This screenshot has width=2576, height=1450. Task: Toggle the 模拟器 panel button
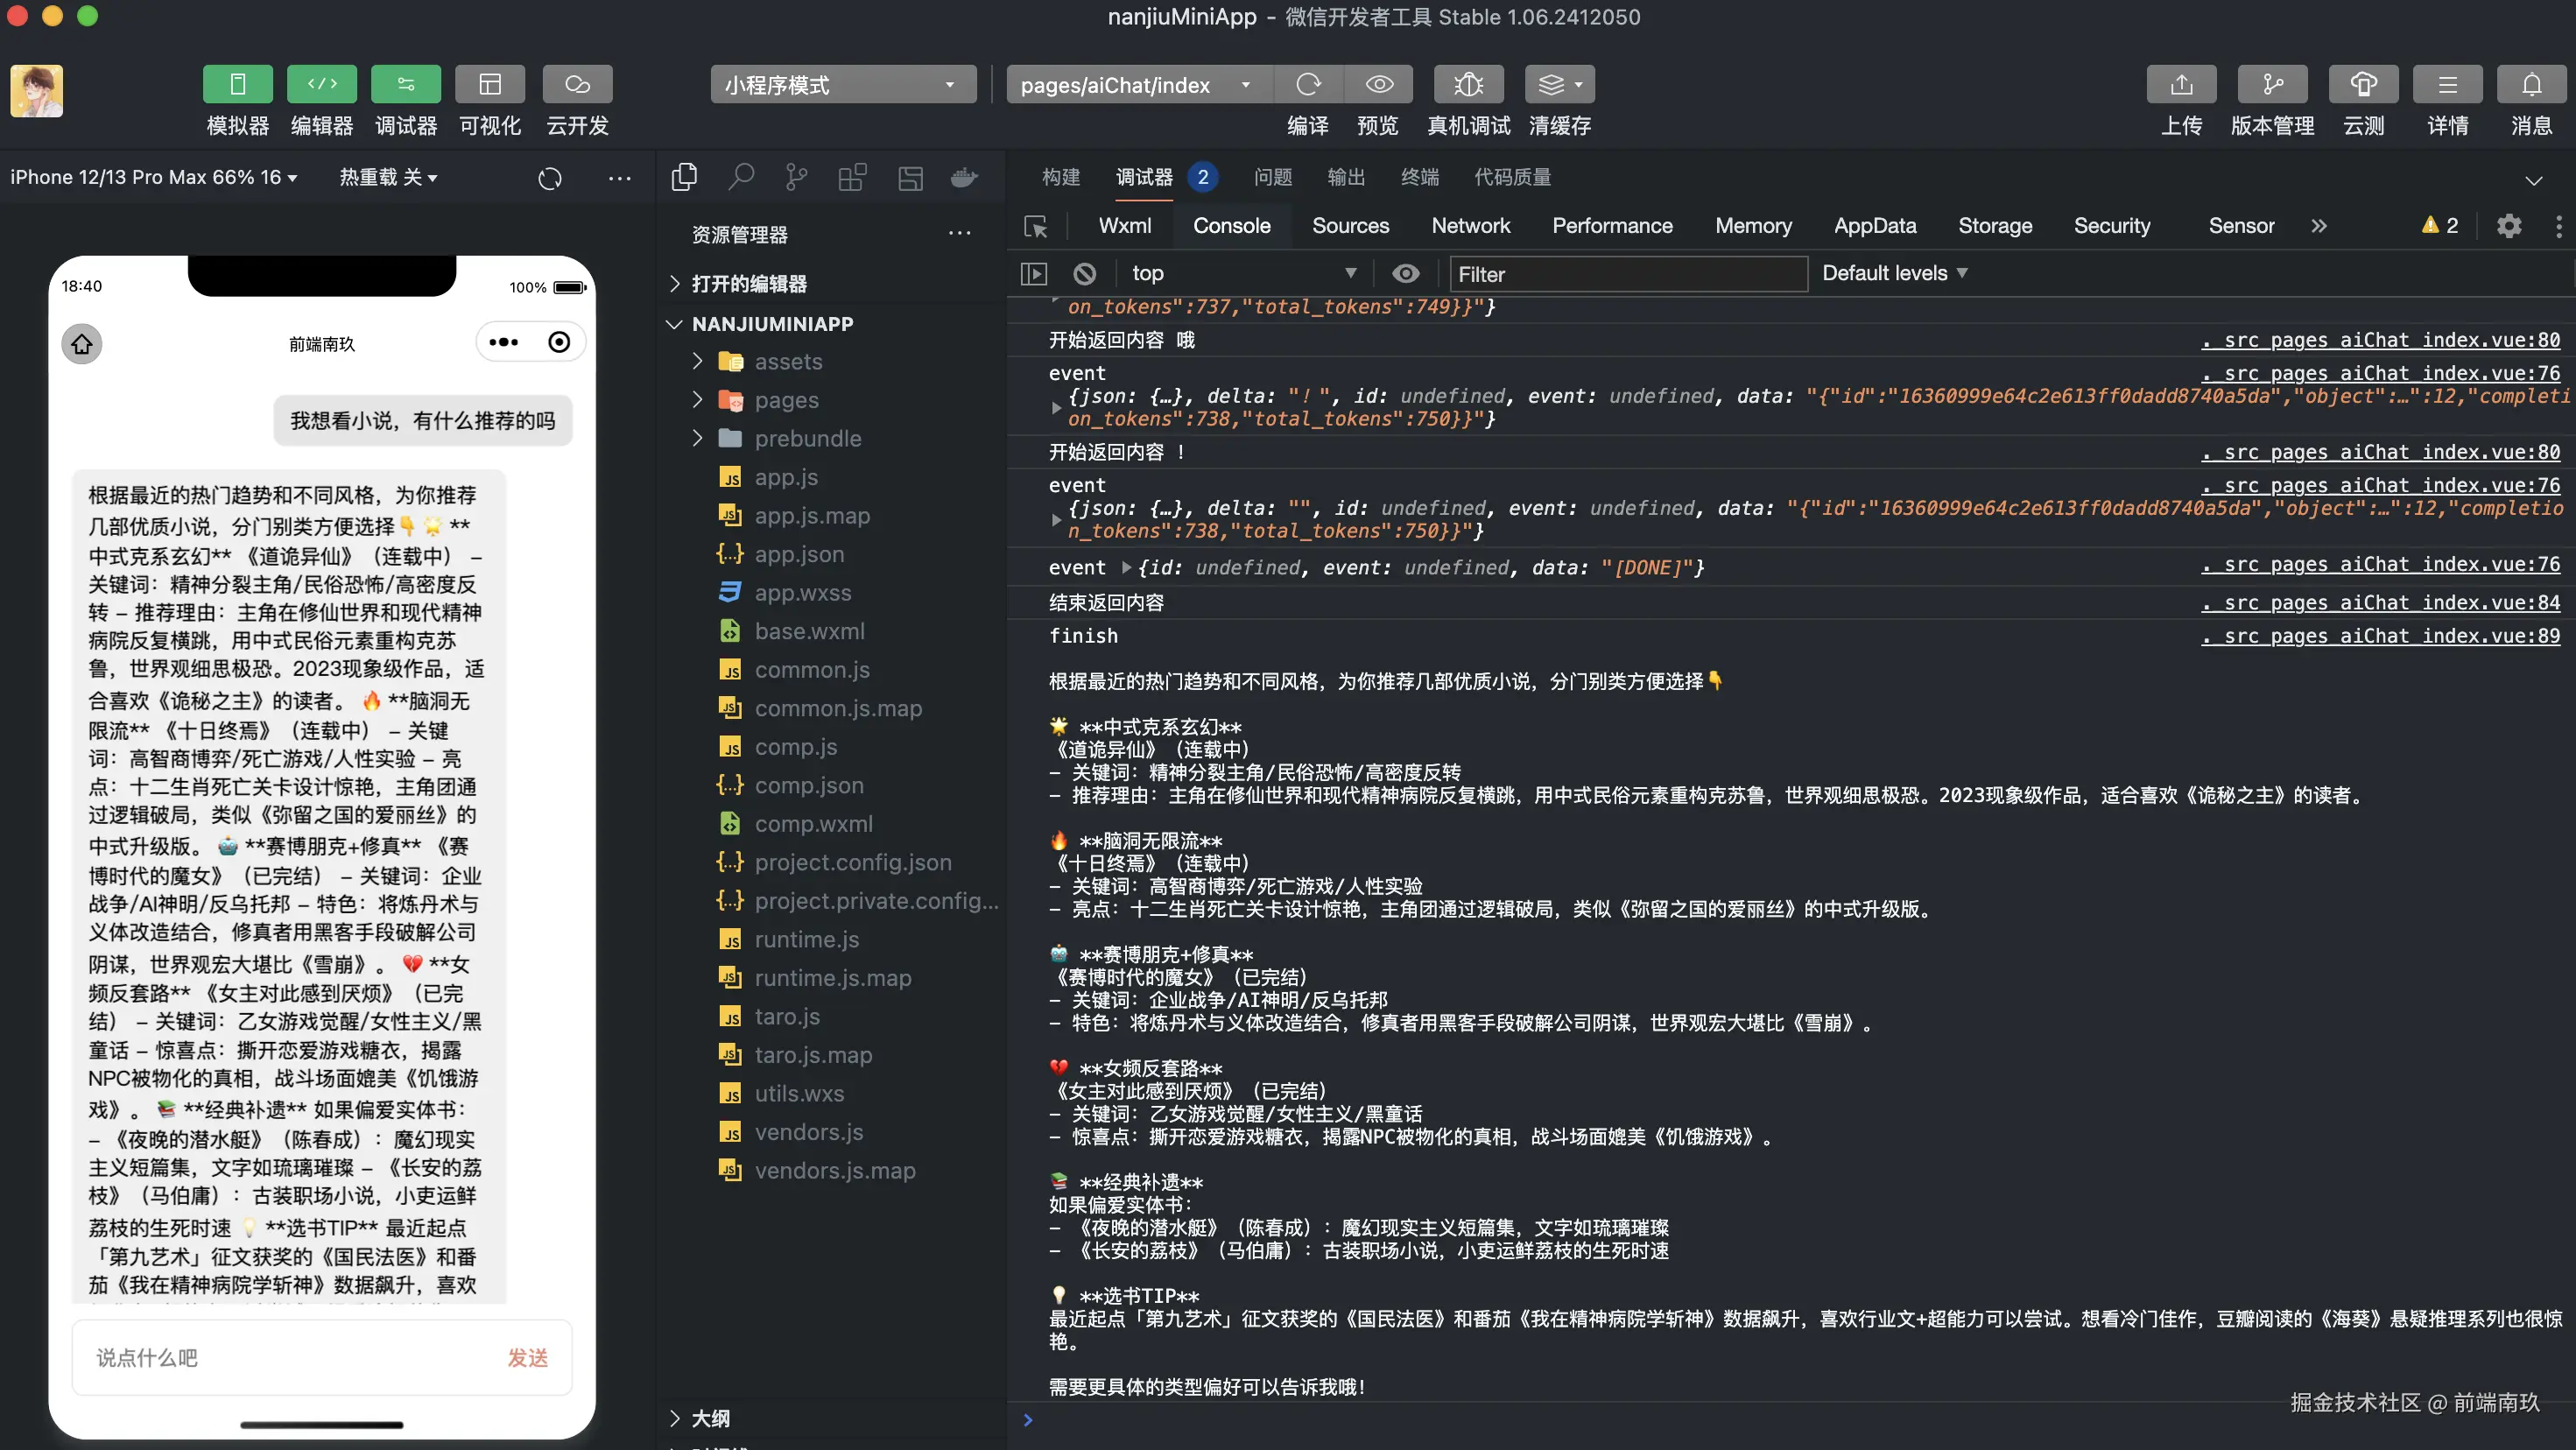[x=237, y=85]
